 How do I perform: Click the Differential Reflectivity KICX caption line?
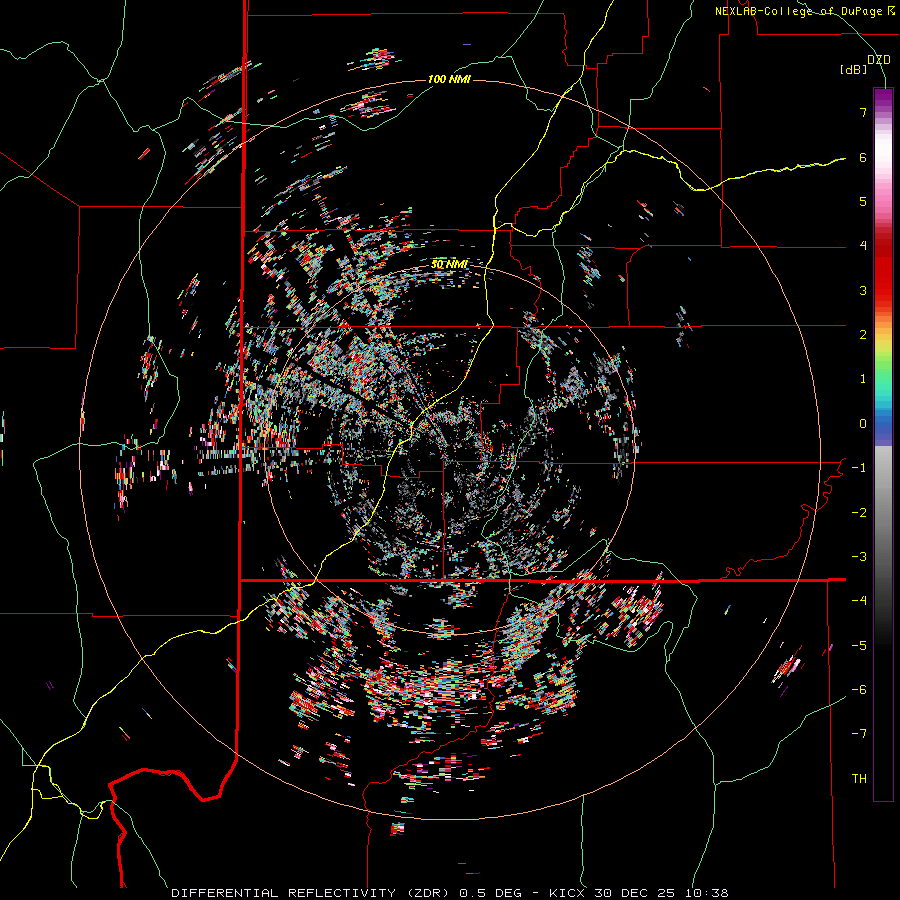(450, 893)
